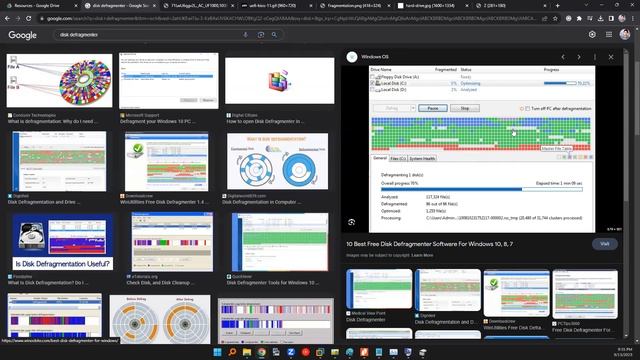Switch to the 71aeU6gp2L image tab
640x360 pixels.
click(x=198, y=6)
